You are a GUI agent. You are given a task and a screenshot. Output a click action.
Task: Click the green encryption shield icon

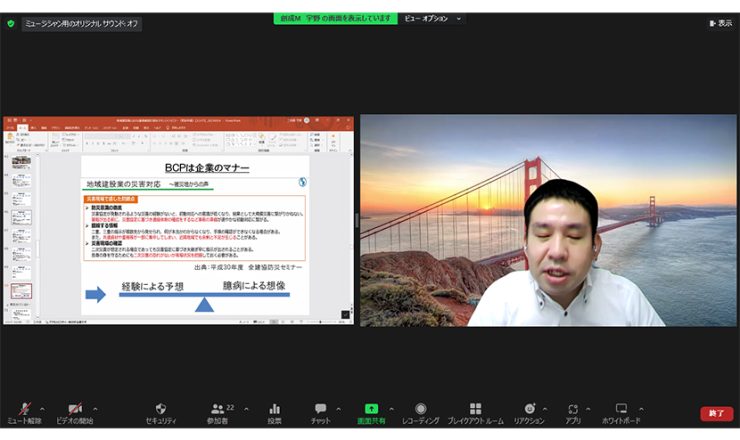[11, 23]
